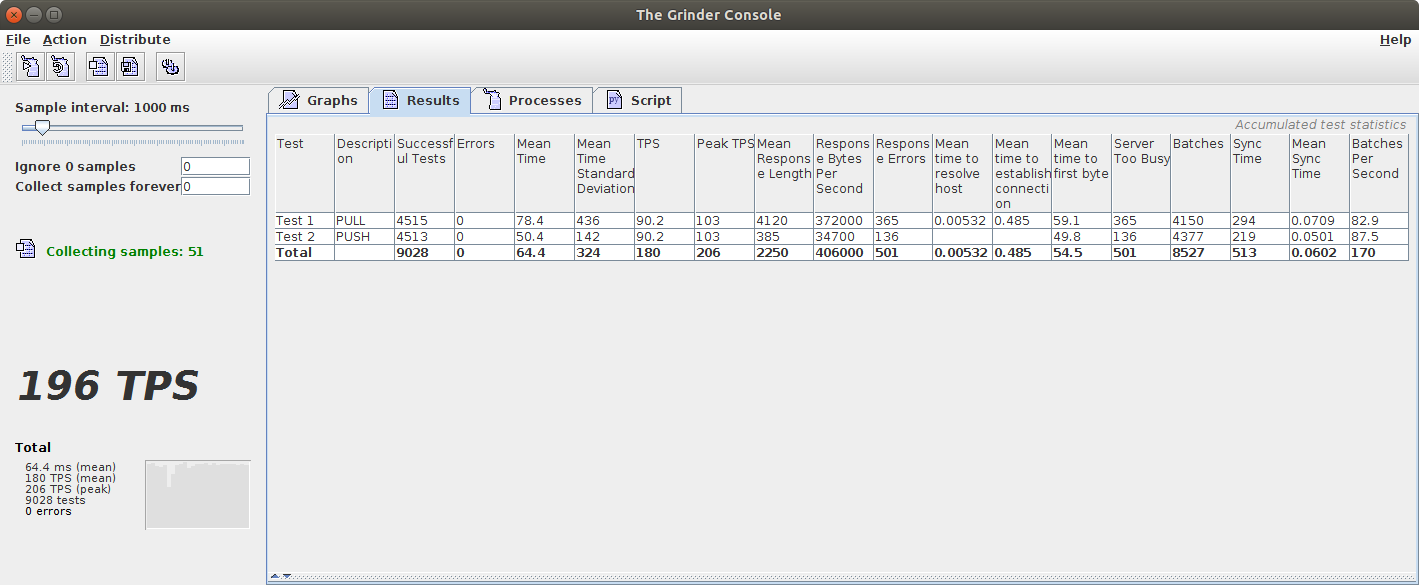1419x585 pixels.
Task: Click Batches Per Second column header
Action: click(1379, 173)
